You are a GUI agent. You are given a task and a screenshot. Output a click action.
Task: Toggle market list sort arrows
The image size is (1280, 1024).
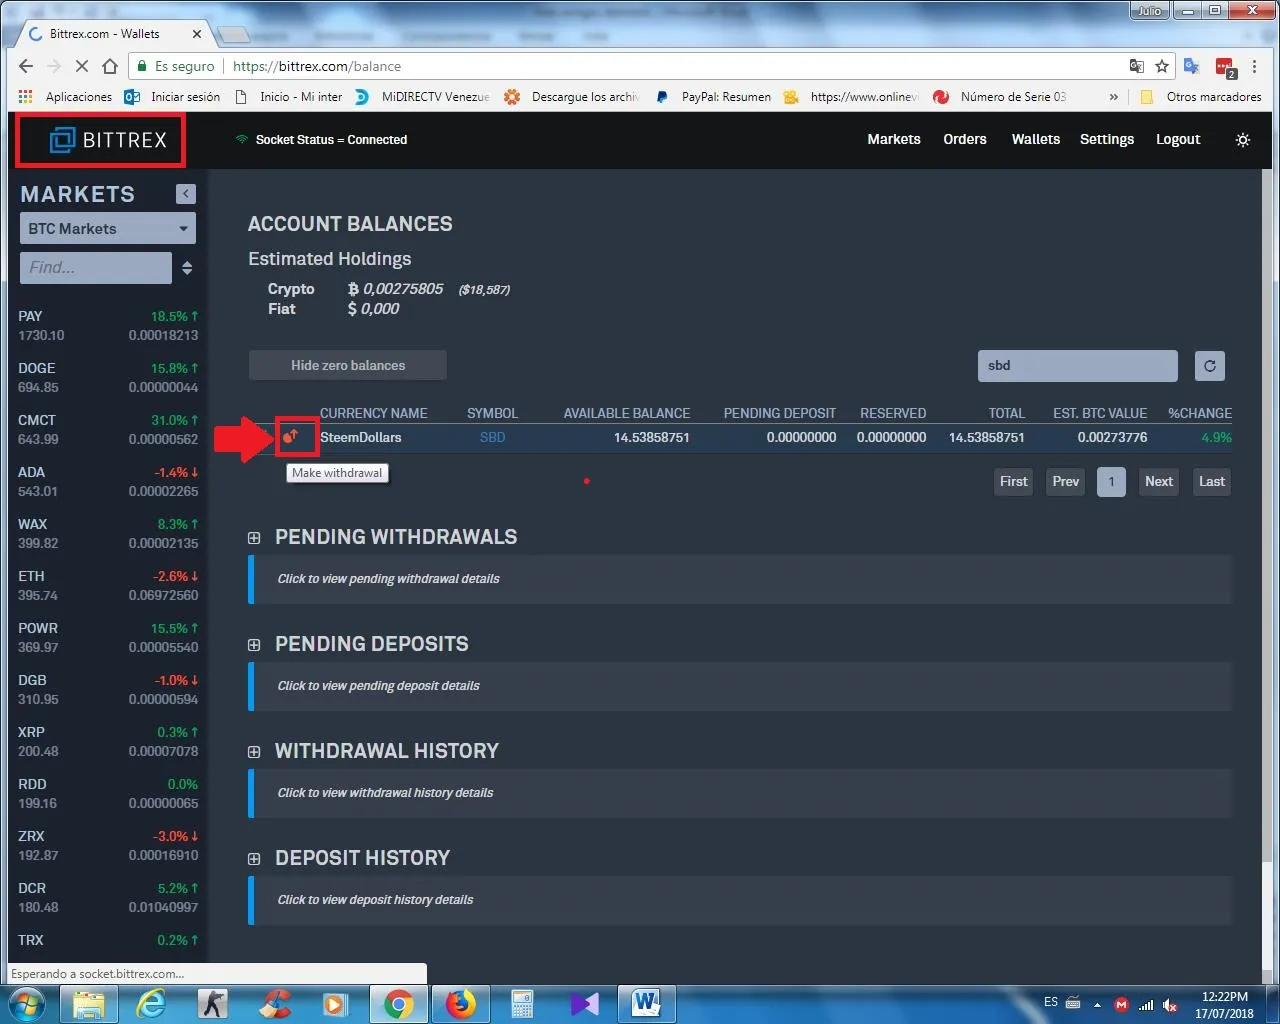tap(187, 268)
